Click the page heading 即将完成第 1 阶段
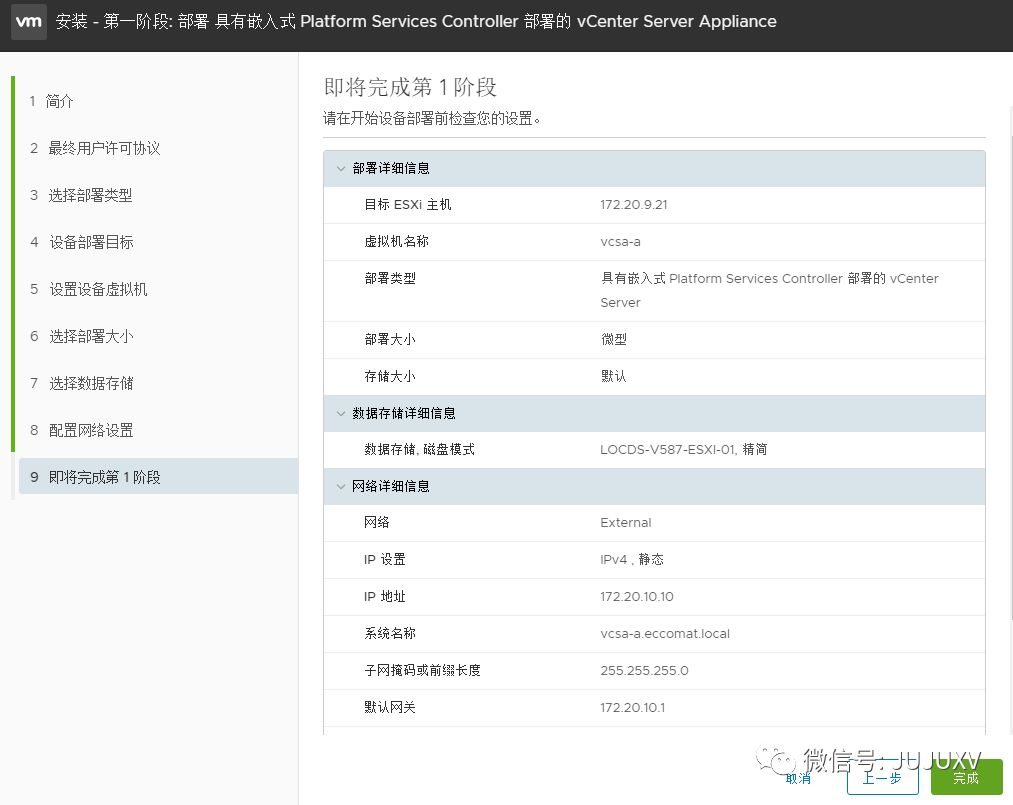Screen dimensions: 1013x805 click(x=410, y=87)
